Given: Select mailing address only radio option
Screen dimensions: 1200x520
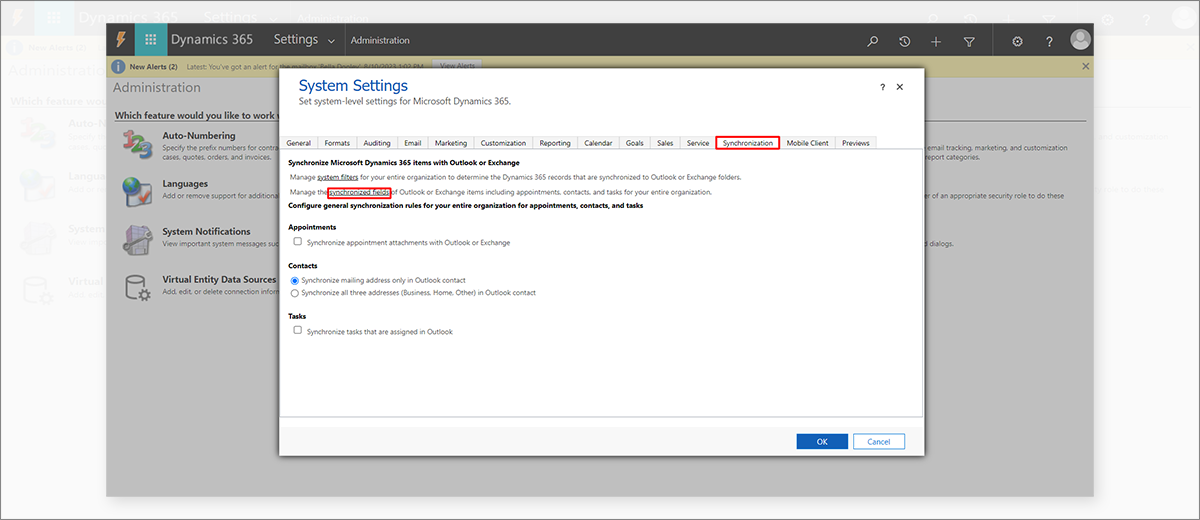Looking at the screenshot, I should 294,280.
